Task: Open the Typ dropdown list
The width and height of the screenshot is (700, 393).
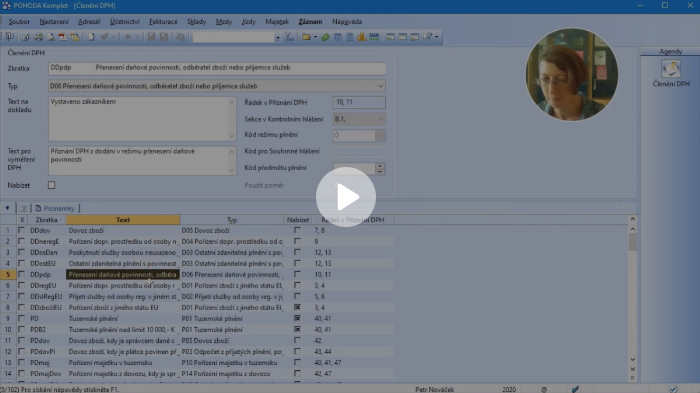Action: coord(380,86)
